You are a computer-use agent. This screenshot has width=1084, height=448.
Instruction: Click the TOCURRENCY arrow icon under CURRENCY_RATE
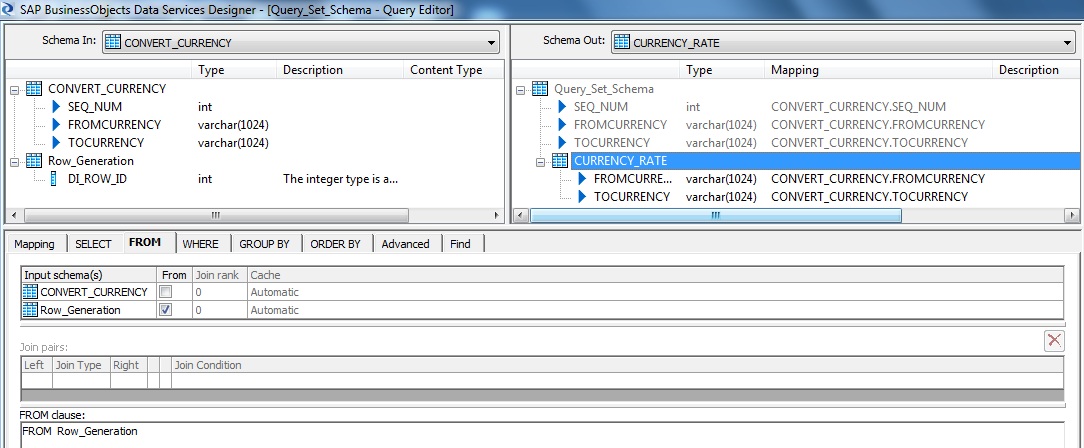pyautogui.click(x=583, y=196)
